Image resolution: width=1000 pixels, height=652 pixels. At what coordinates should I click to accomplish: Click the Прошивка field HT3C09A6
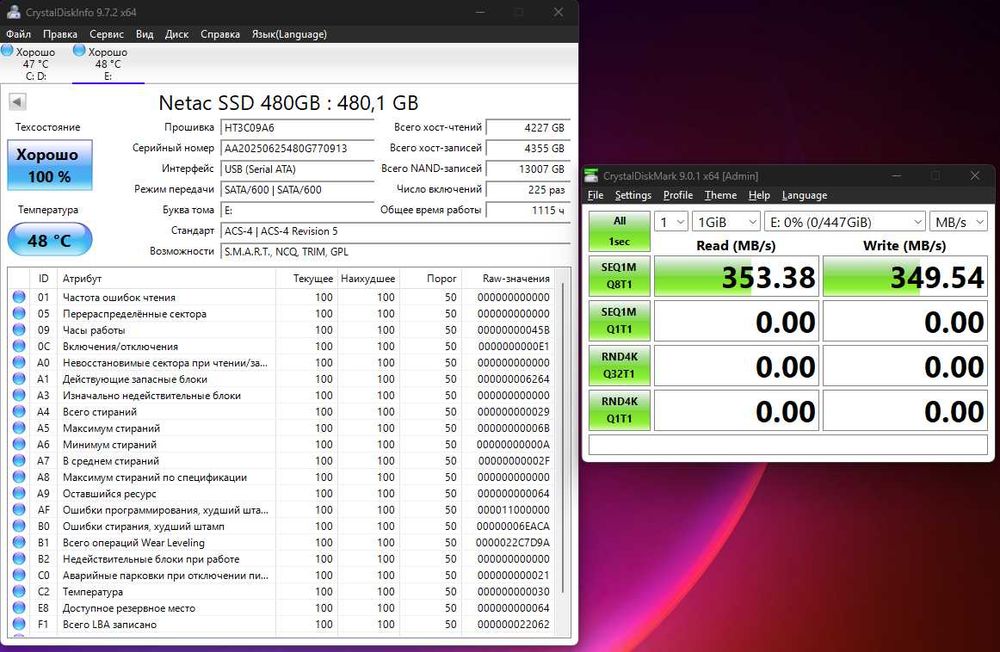(297, 128)
